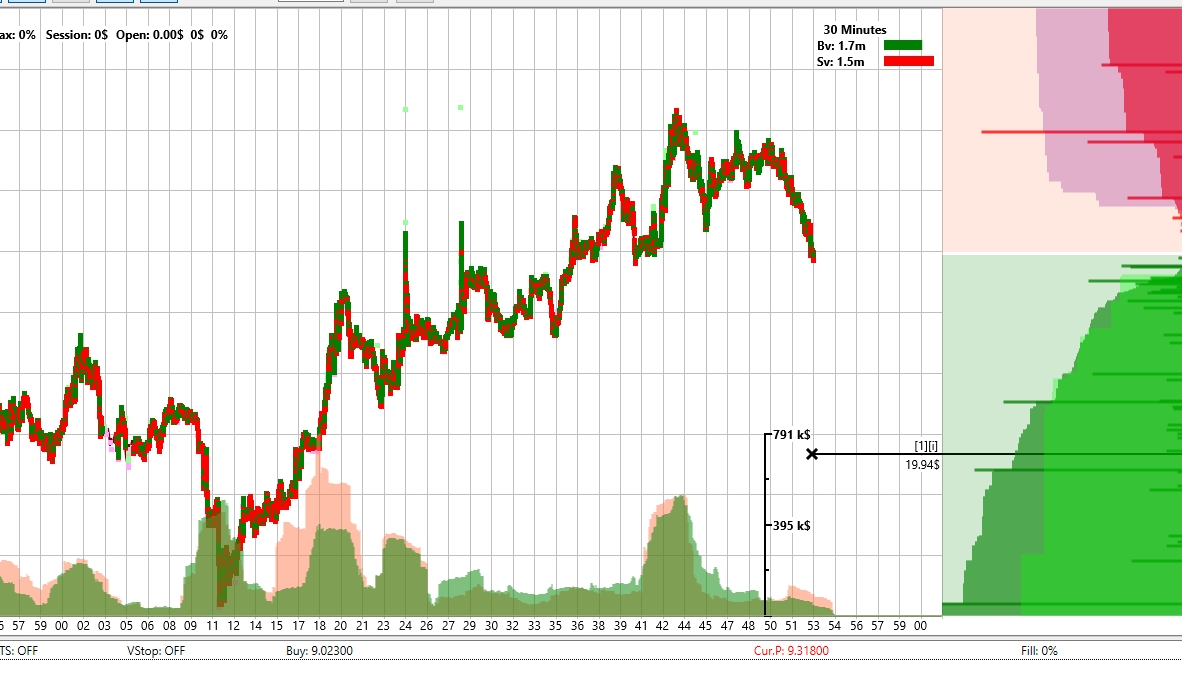This screenshot has height=700, width=1182.
Task: Select minute 11 on the time axis
Action: [x=211, y=625]
